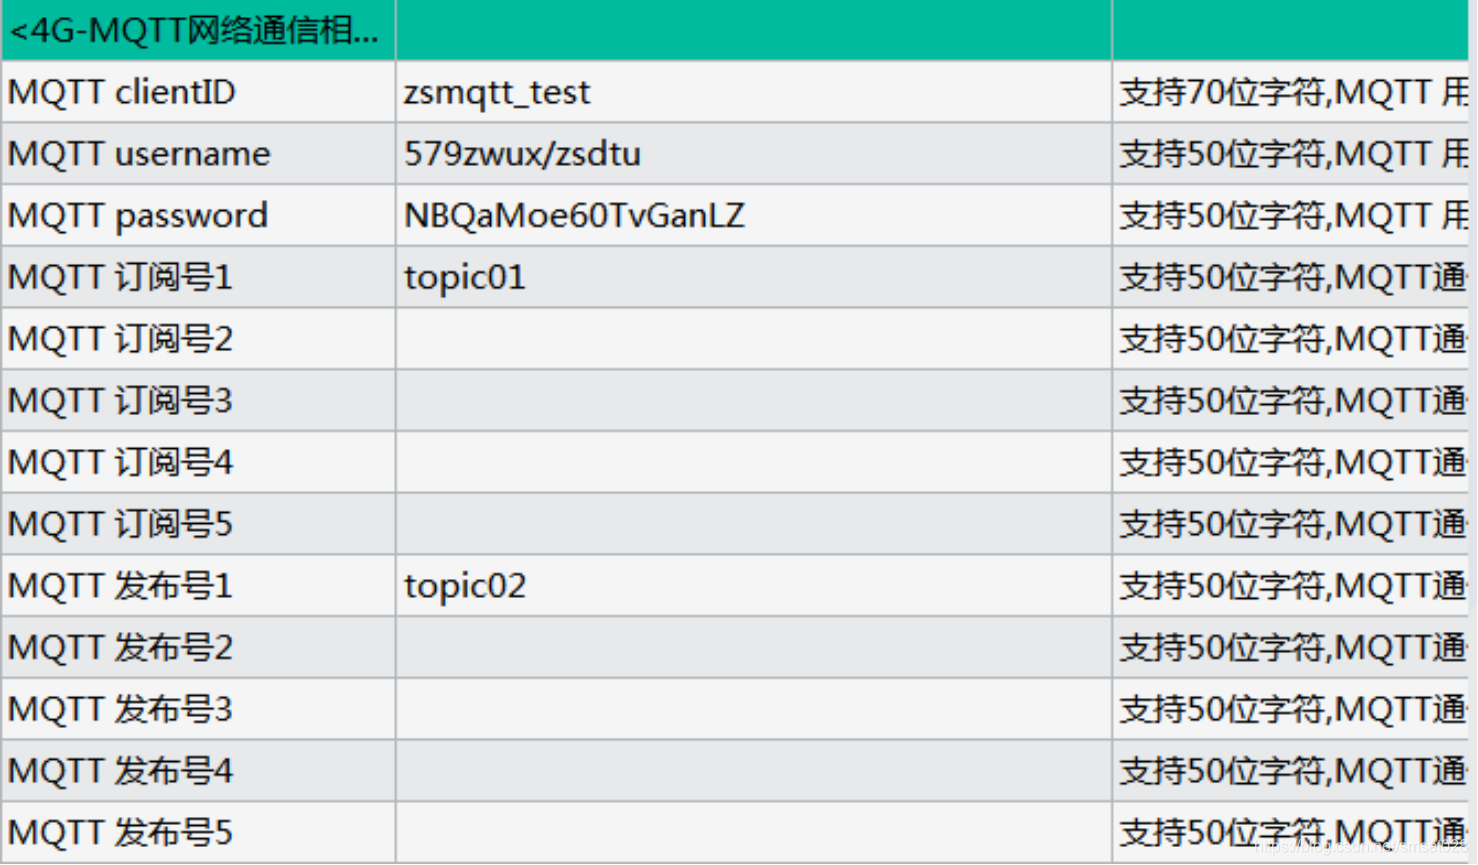Click the 4G-MQTT网络通信 group header

pyautogui.click(x=198, y=30)
